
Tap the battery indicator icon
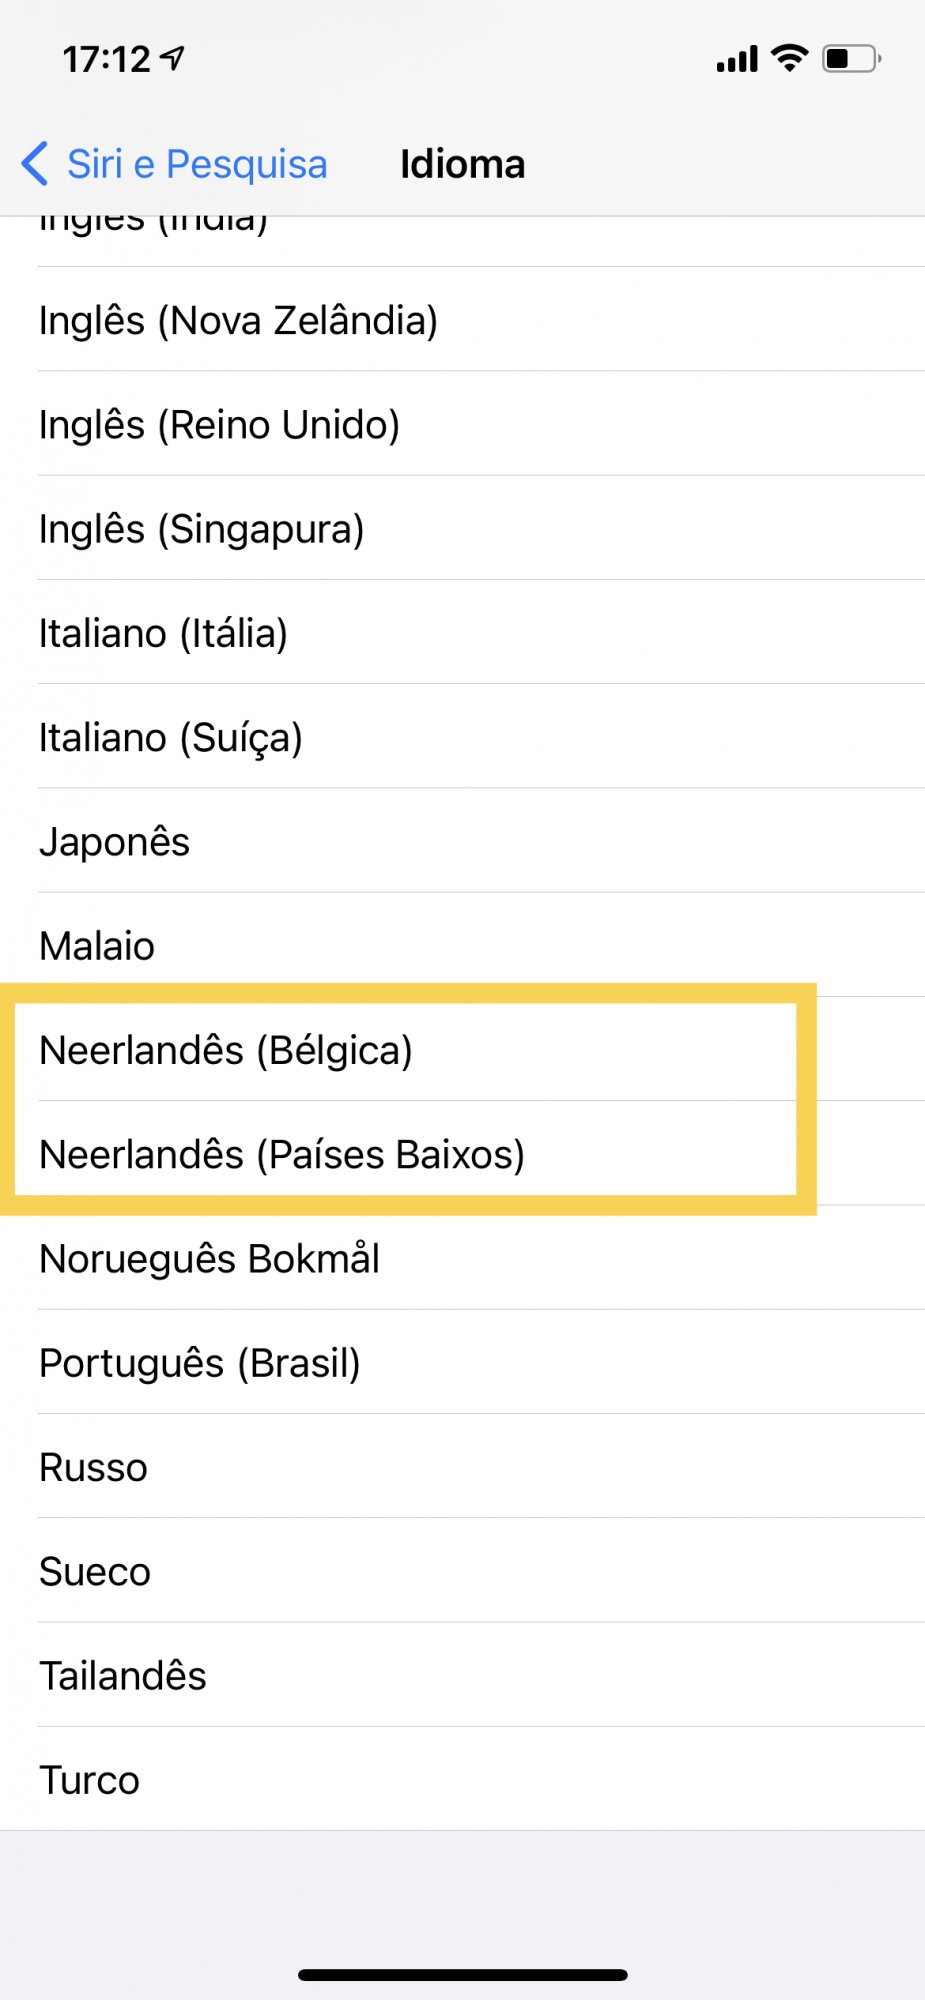click(x=850, y=59)
